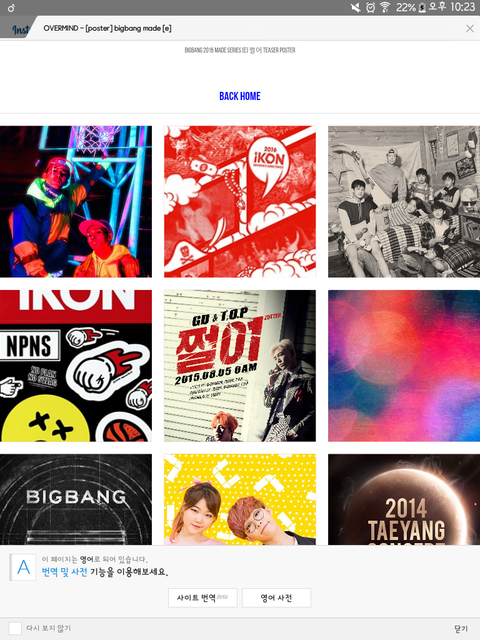Tap the 번역 및 사전 link text

pyautogui.click(x=64, y=572)
